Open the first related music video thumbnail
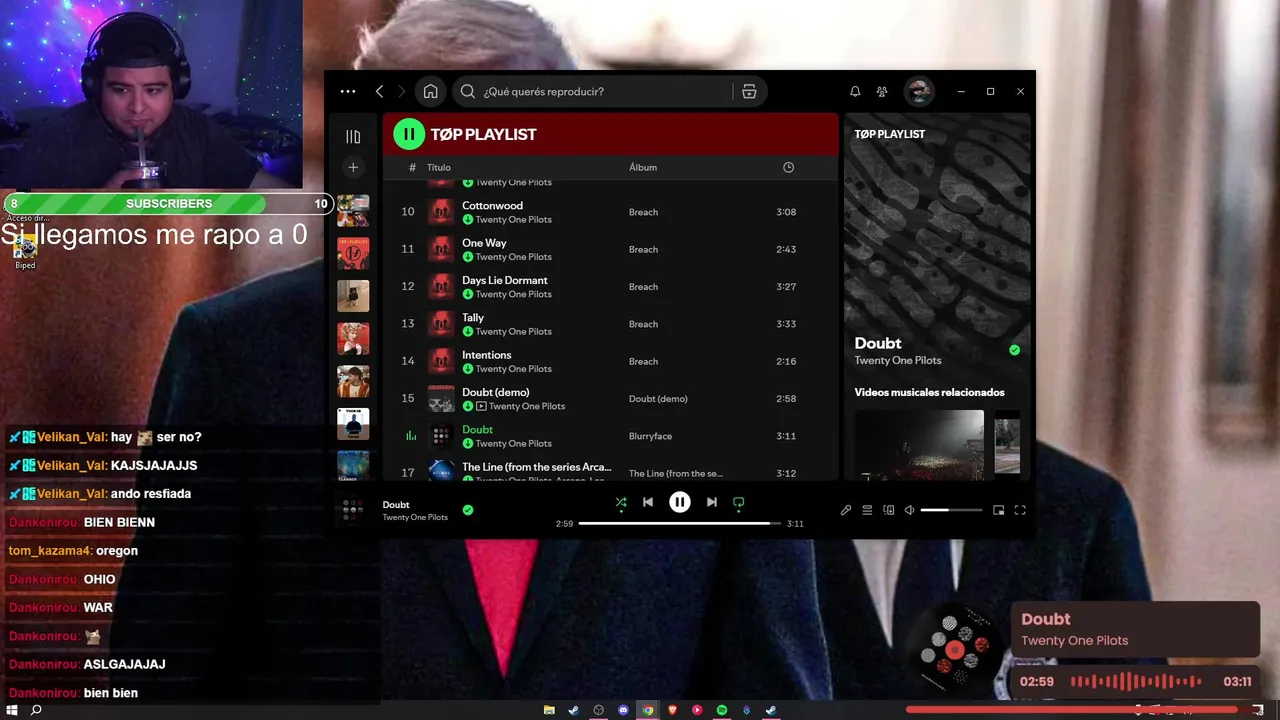The width and height of the screenshot is (1280, 720). (x=919, y=444)
